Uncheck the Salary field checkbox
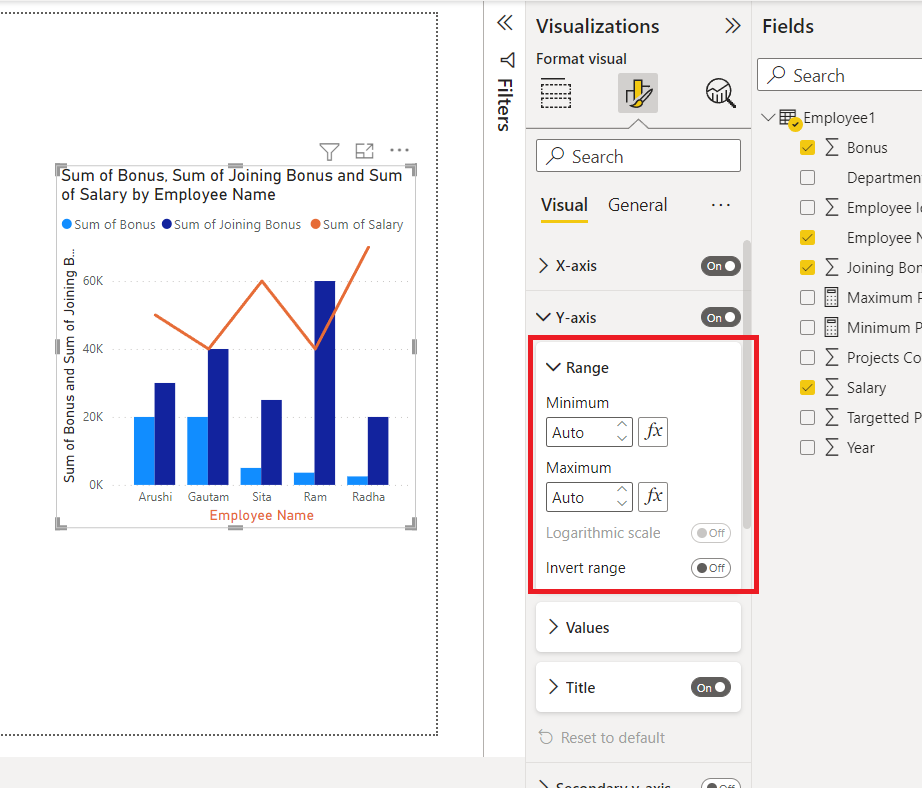922x788 pixels. (x=807, y=388)
